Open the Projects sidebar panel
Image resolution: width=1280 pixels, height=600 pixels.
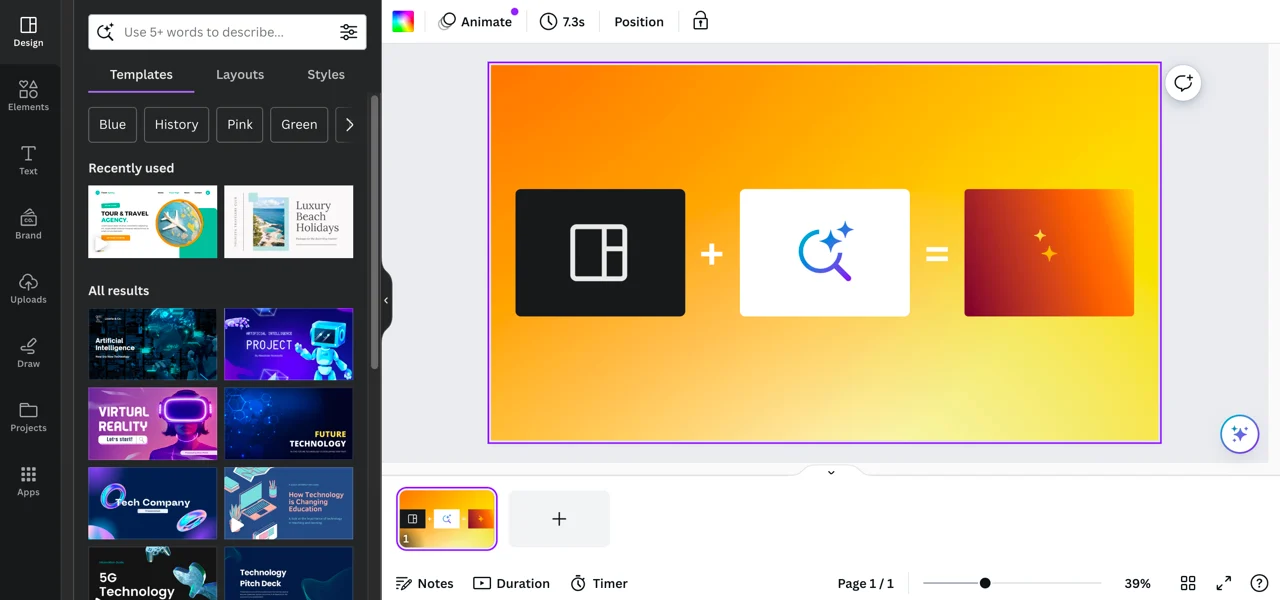(28, 416)
